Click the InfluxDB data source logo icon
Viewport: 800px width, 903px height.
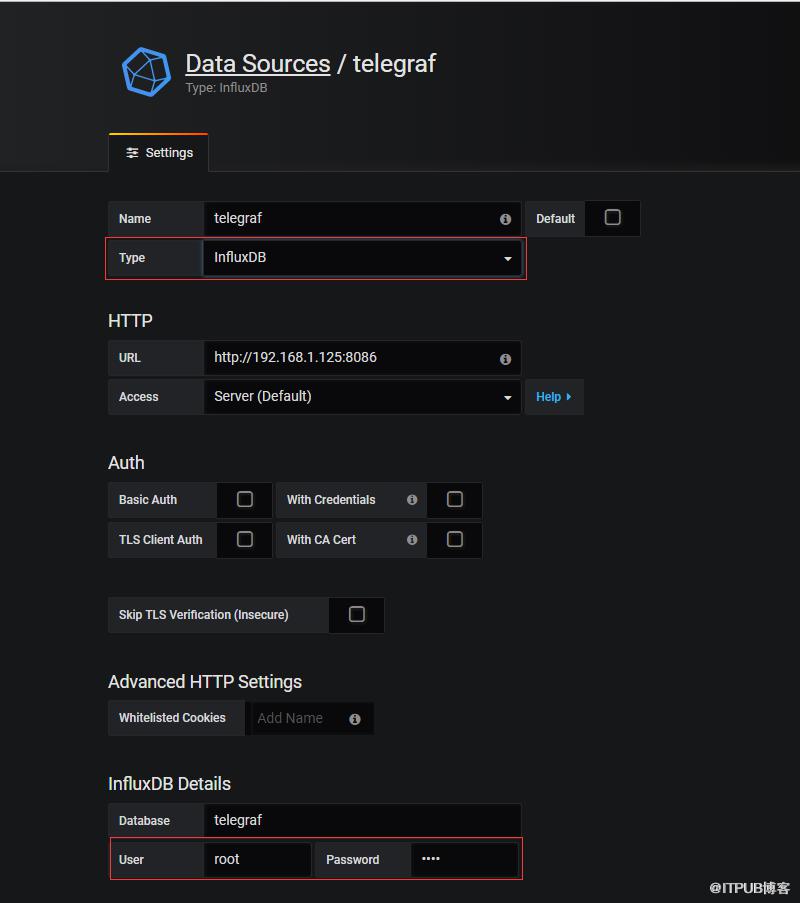pyautogui.click(x=146, y=72)
